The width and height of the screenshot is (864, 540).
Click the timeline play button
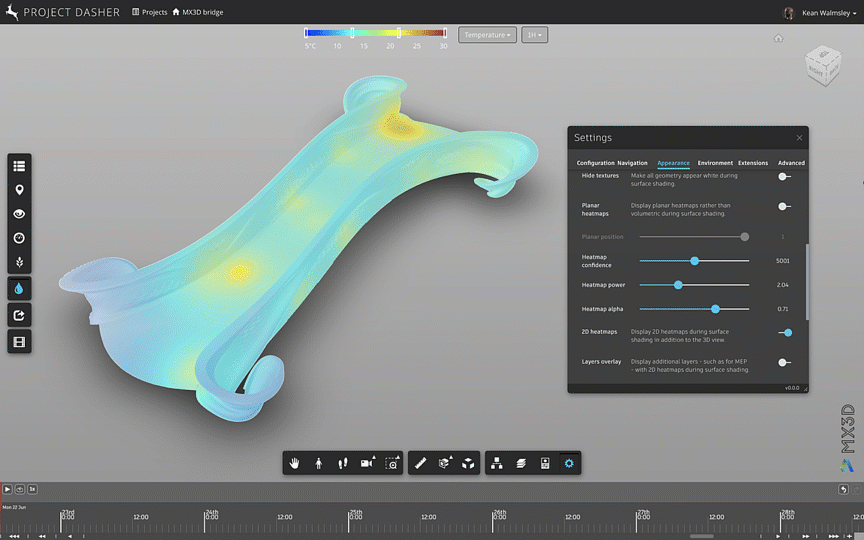[x=7, y=489]
